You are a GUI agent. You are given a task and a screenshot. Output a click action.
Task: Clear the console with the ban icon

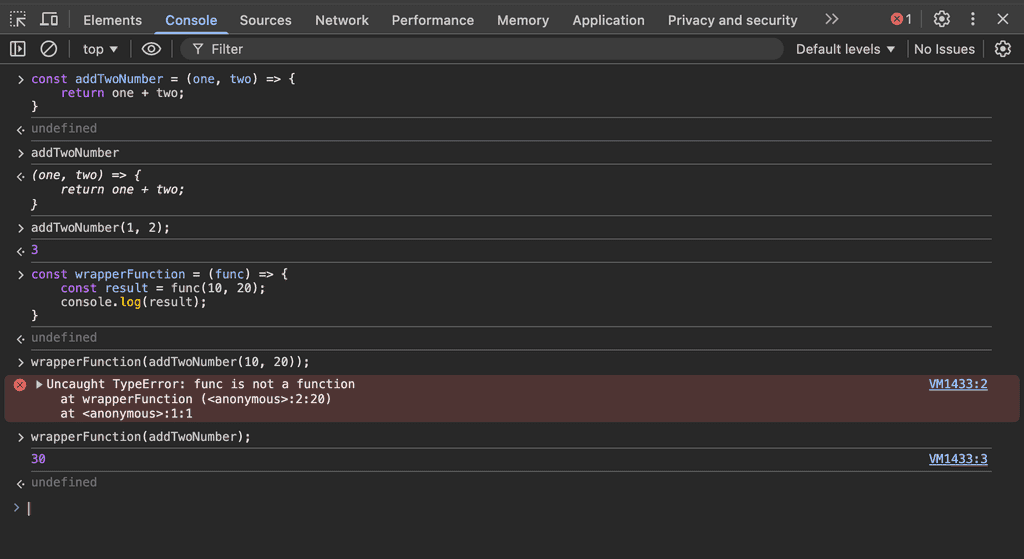tap(49, 49)
